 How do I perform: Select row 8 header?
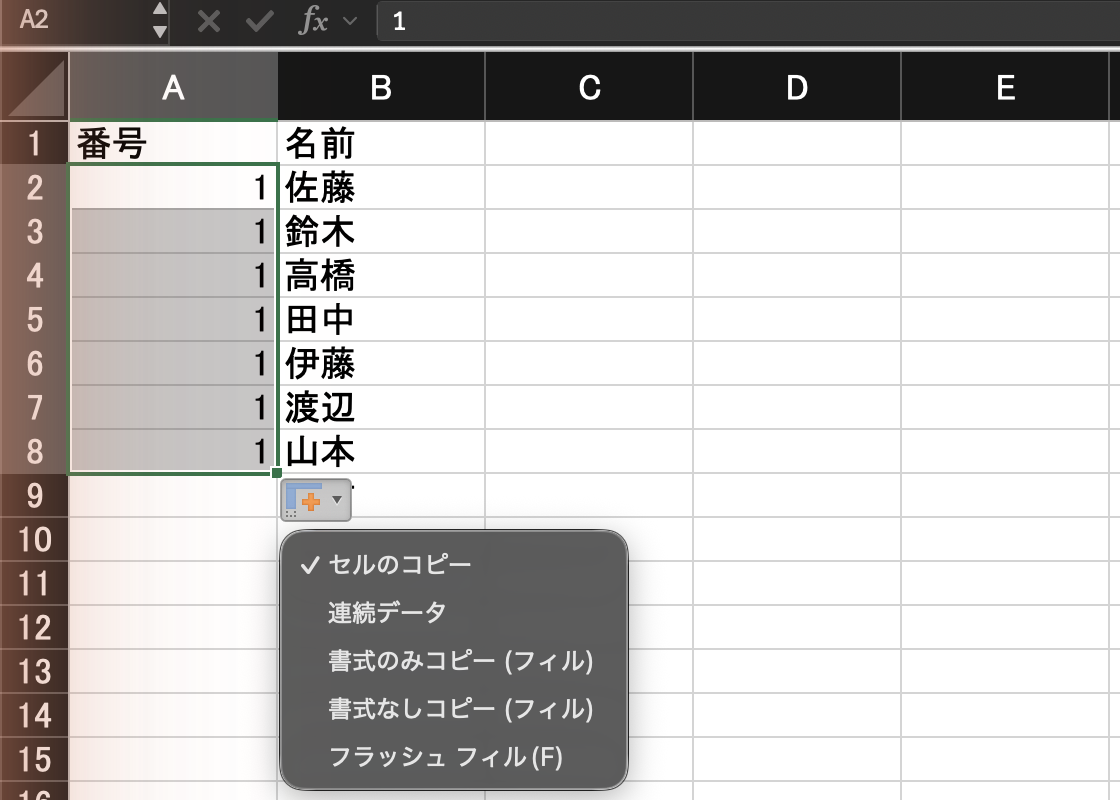34,451
